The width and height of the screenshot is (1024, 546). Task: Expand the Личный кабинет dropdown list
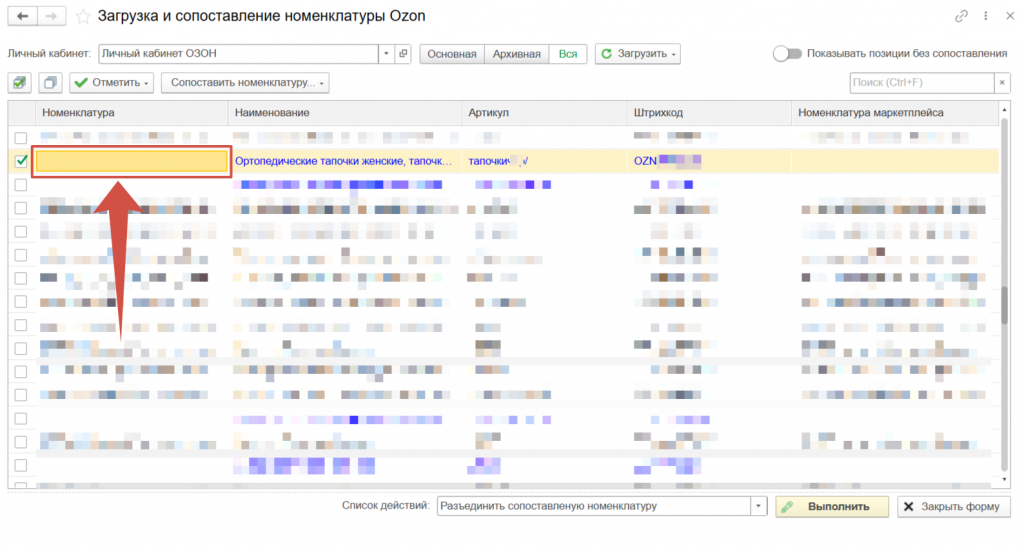(386, 54)
